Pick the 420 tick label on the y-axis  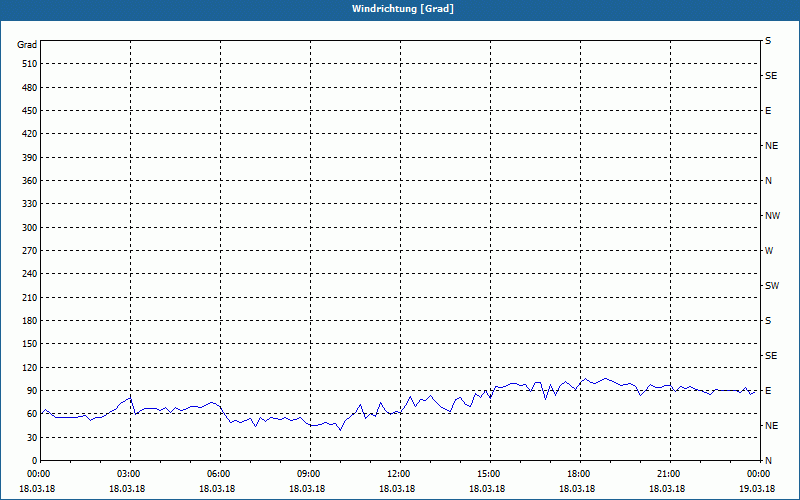[30, 134]
